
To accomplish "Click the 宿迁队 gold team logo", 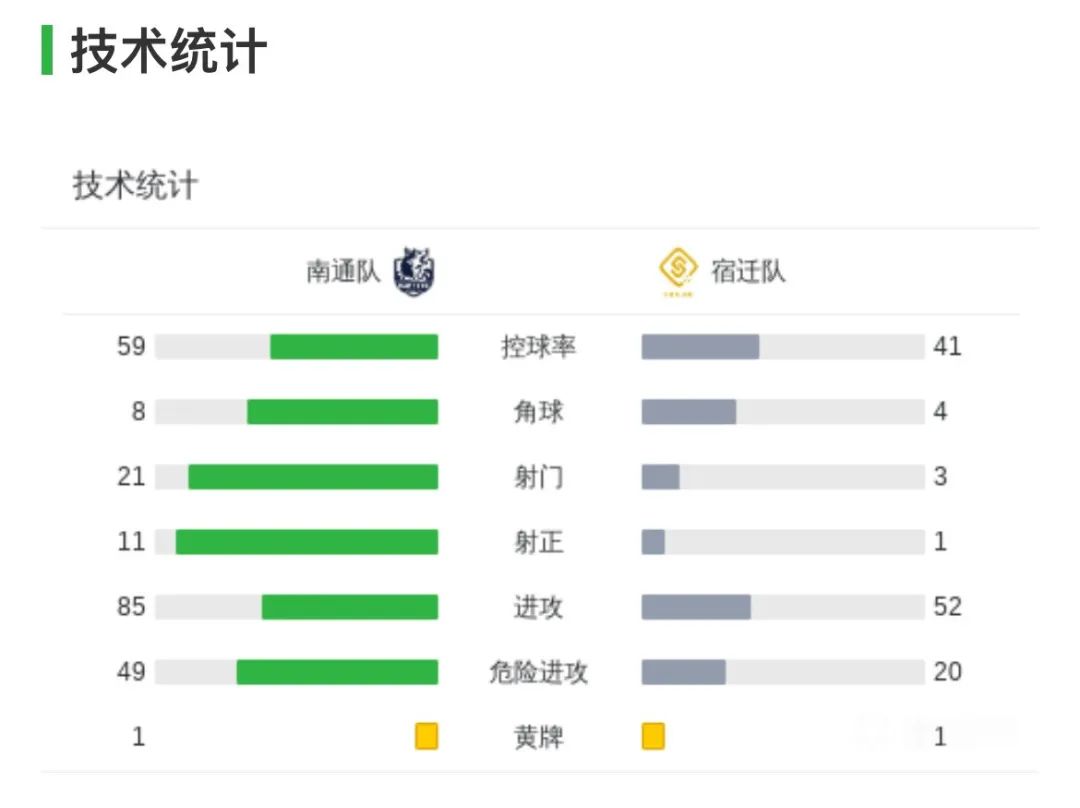I will coord(678,271).
